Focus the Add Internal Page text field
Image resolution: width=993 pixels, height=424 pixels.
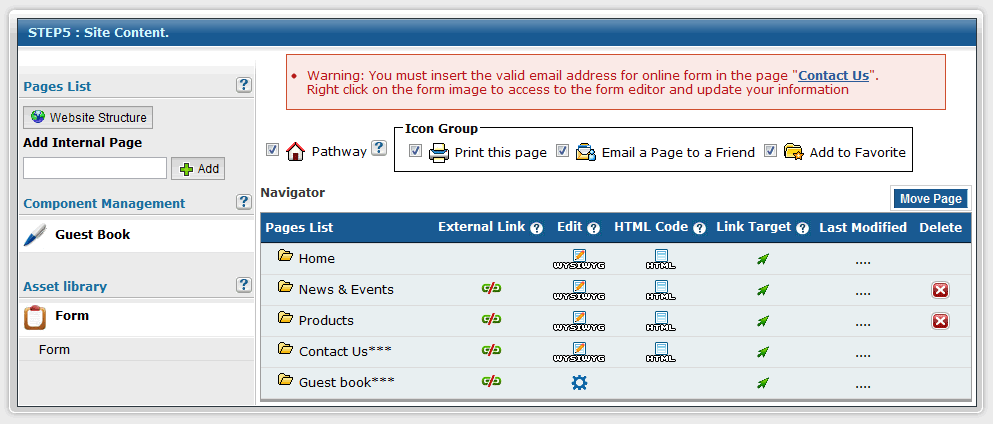(95, 168)
